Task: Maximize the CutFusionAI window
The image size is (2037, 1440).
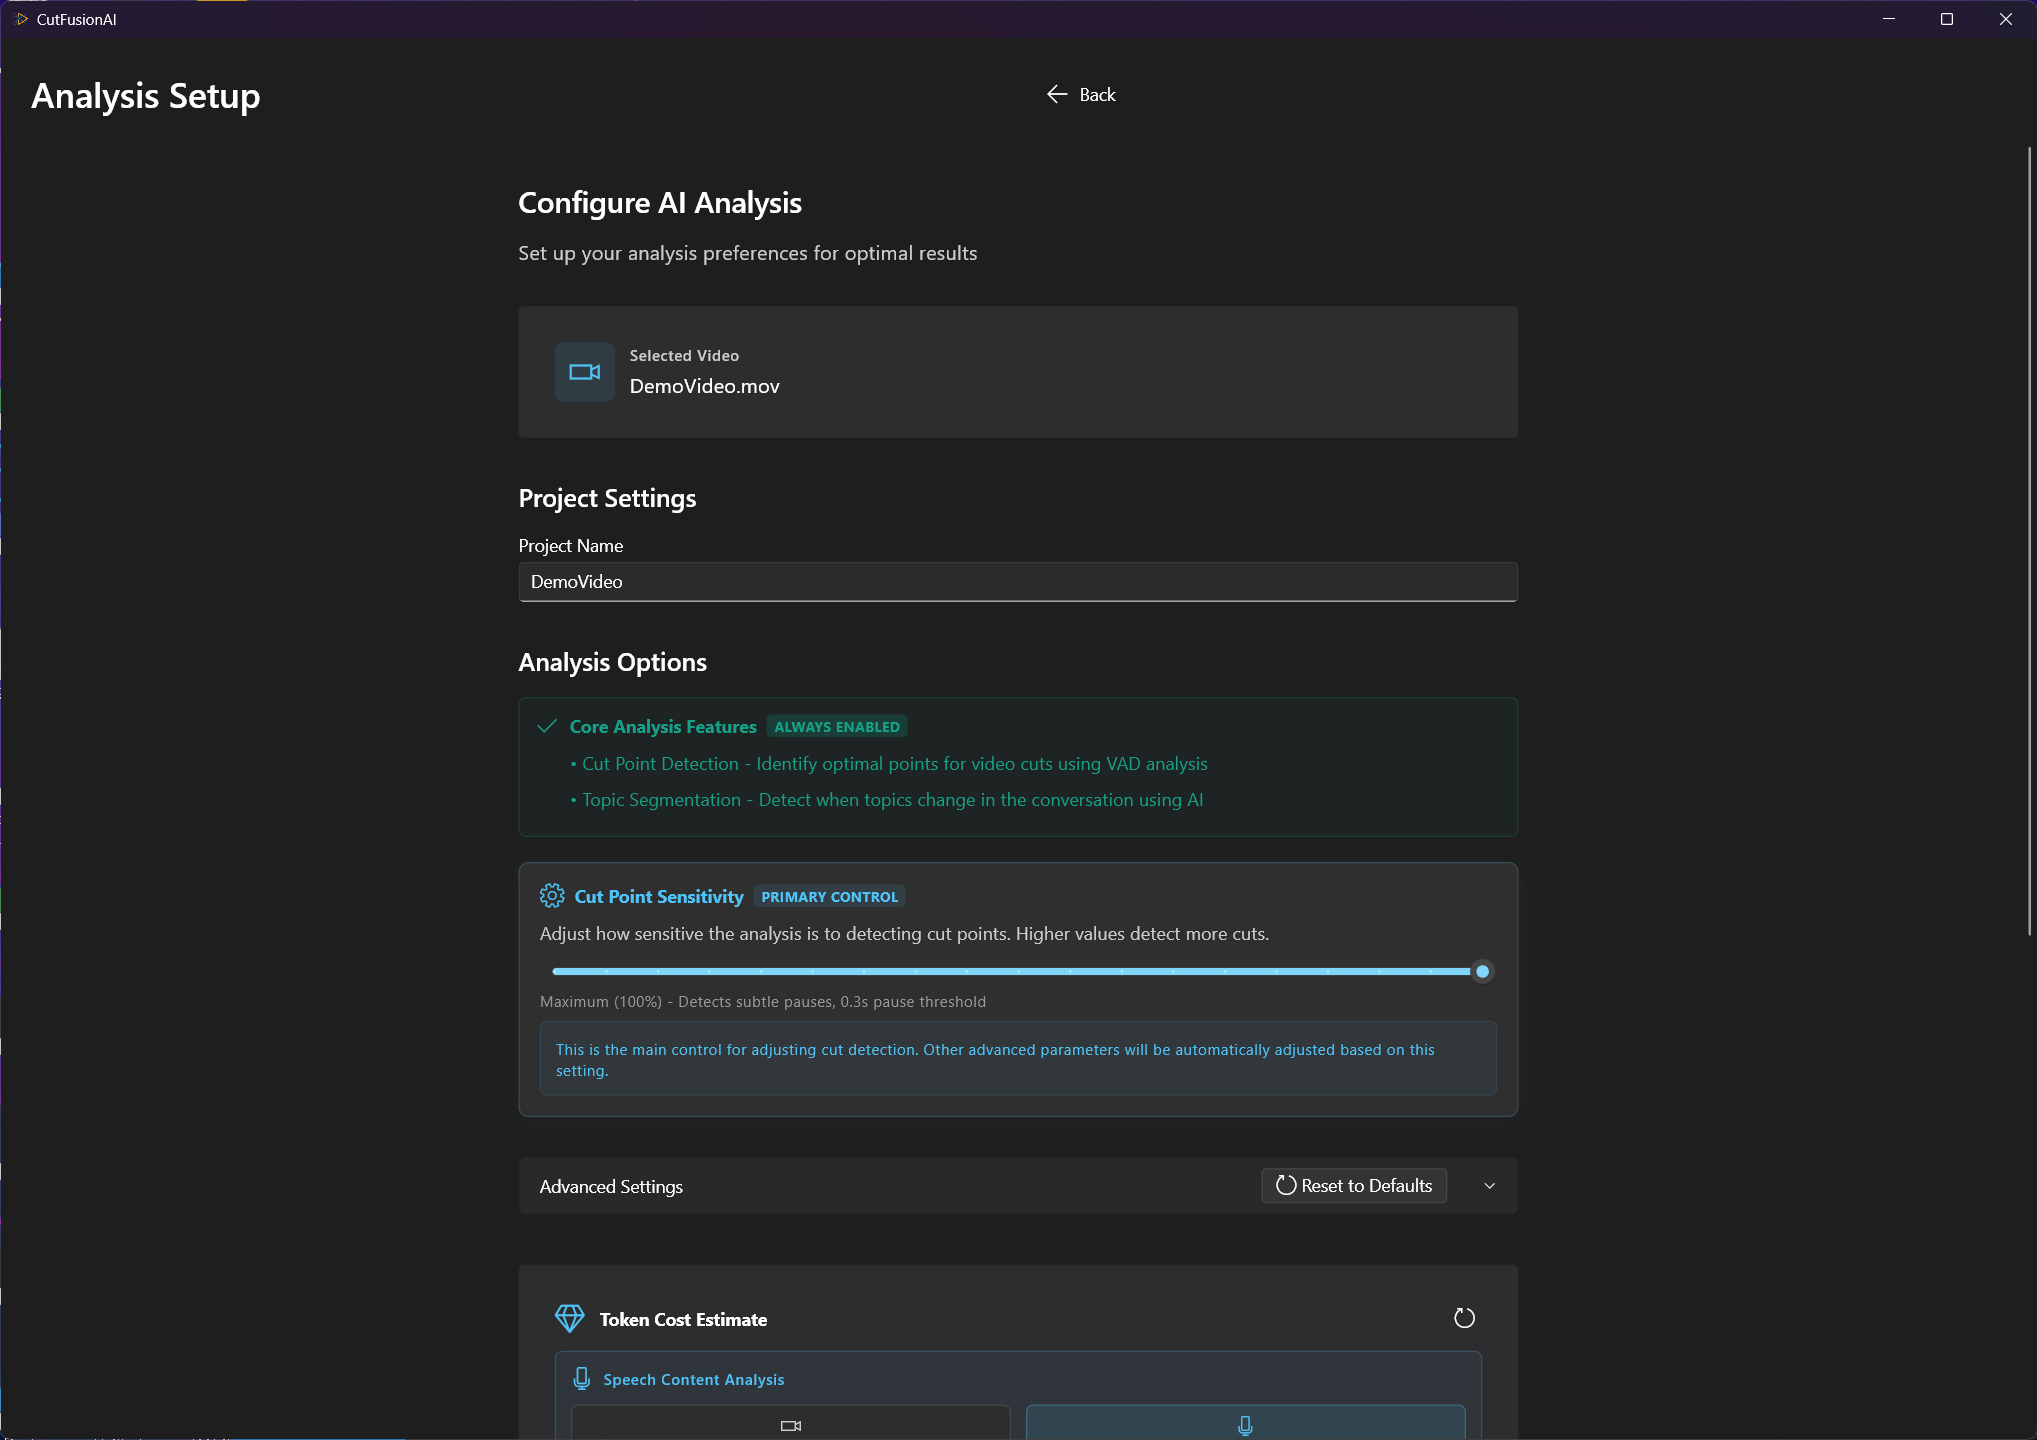Action: coord(1946,19)
